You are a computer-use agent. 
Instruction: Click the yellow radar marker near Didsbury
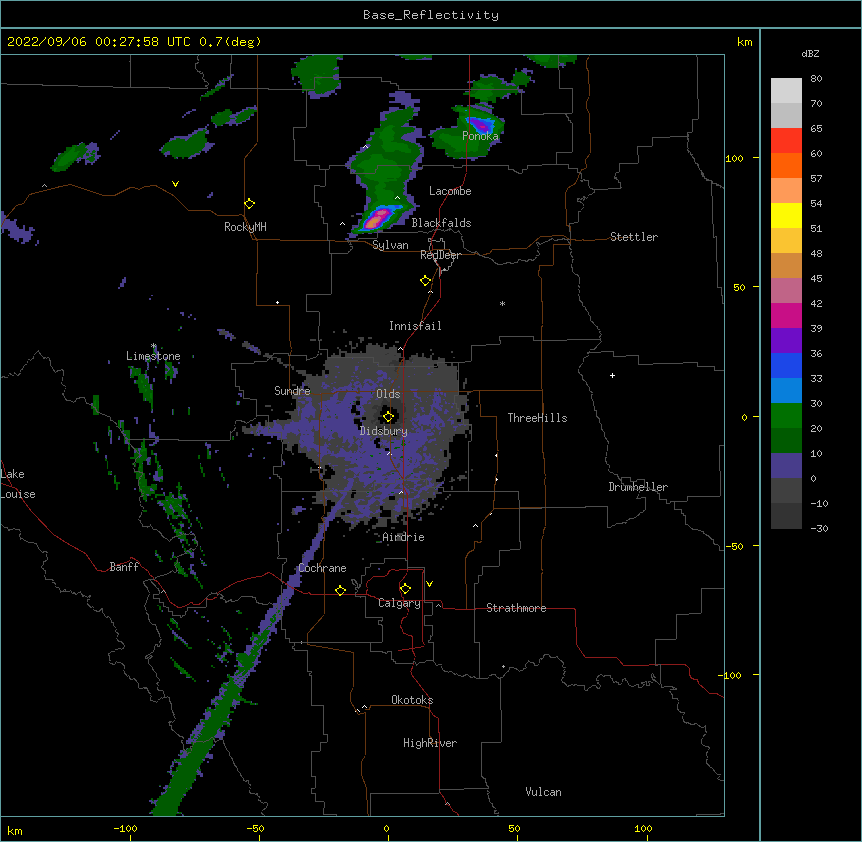[388, 416]
